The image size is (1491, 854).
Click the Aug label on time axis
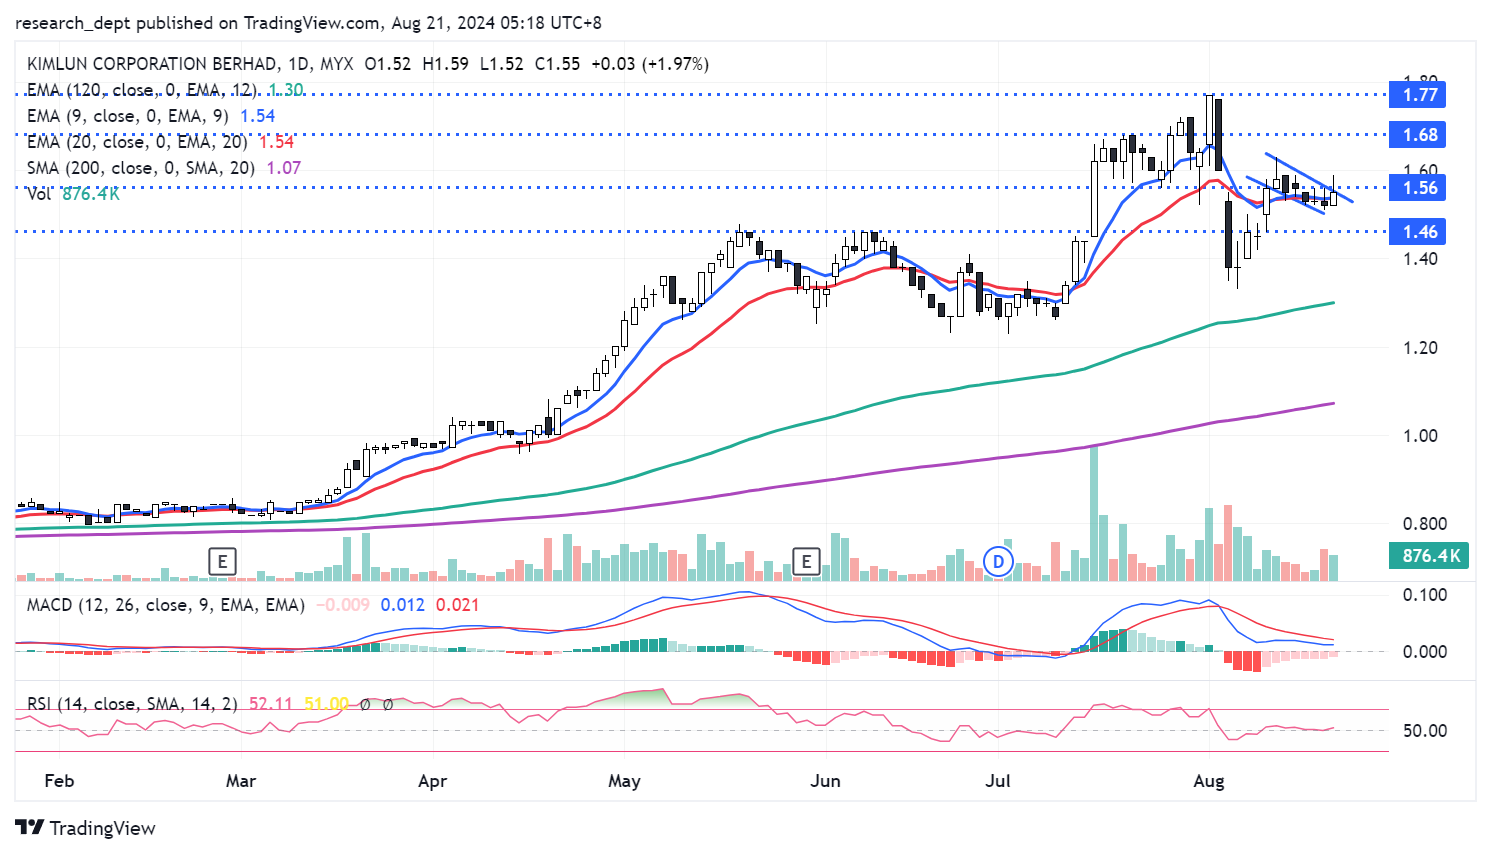1208,781
